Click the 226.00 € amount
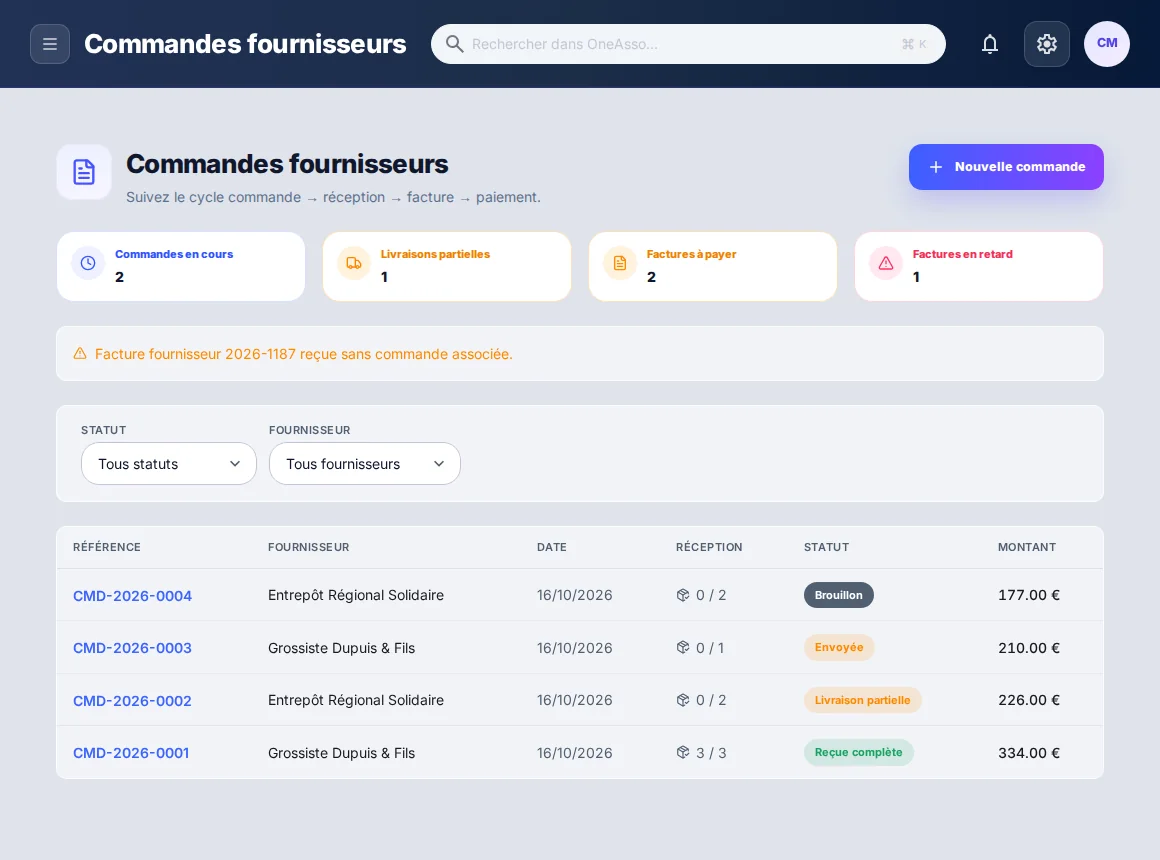The image size is (1160, 860). point(1029,700)
